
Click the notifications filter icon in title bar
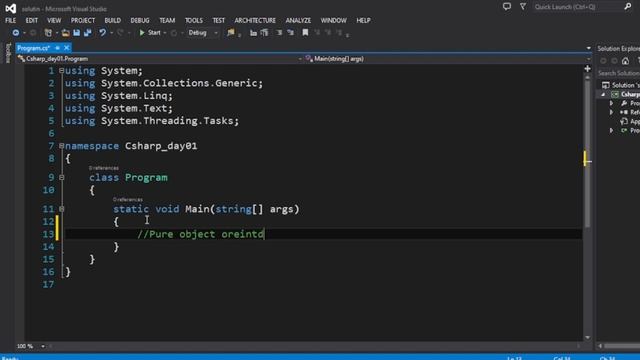[523, 7]
